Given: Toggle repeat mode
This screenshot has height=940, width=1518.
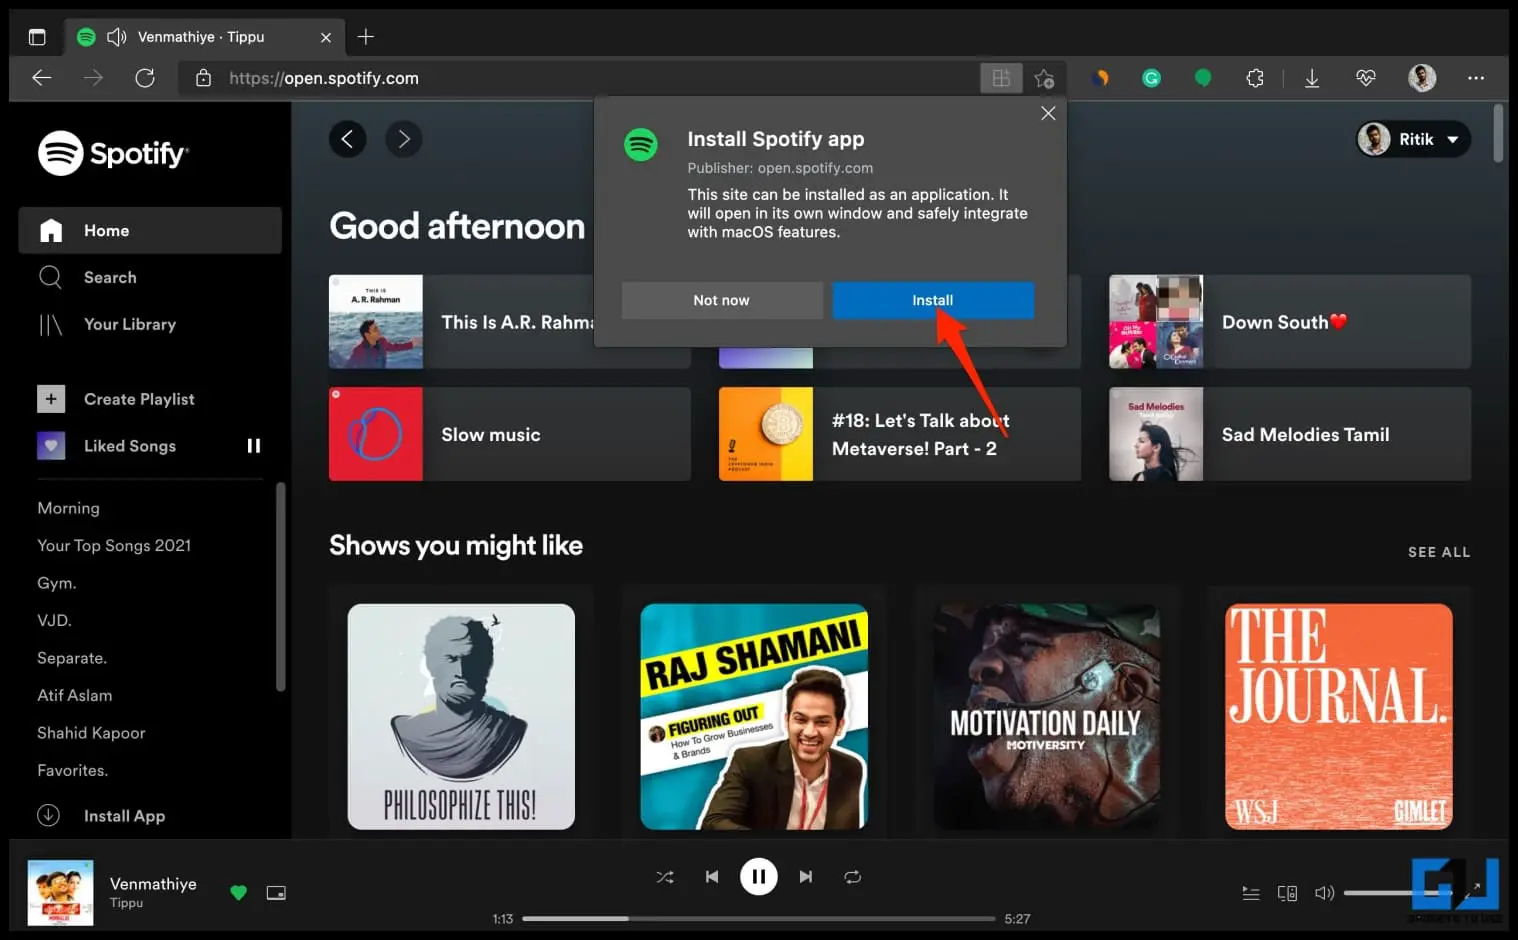Looking at the screenshot, I should click(853, 877).
